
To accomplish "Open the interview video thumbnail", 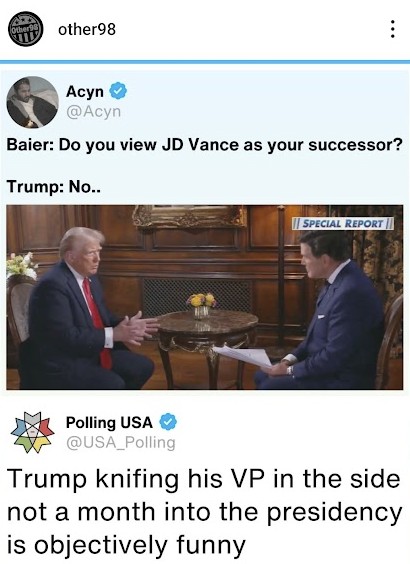I will coord(205,297).
